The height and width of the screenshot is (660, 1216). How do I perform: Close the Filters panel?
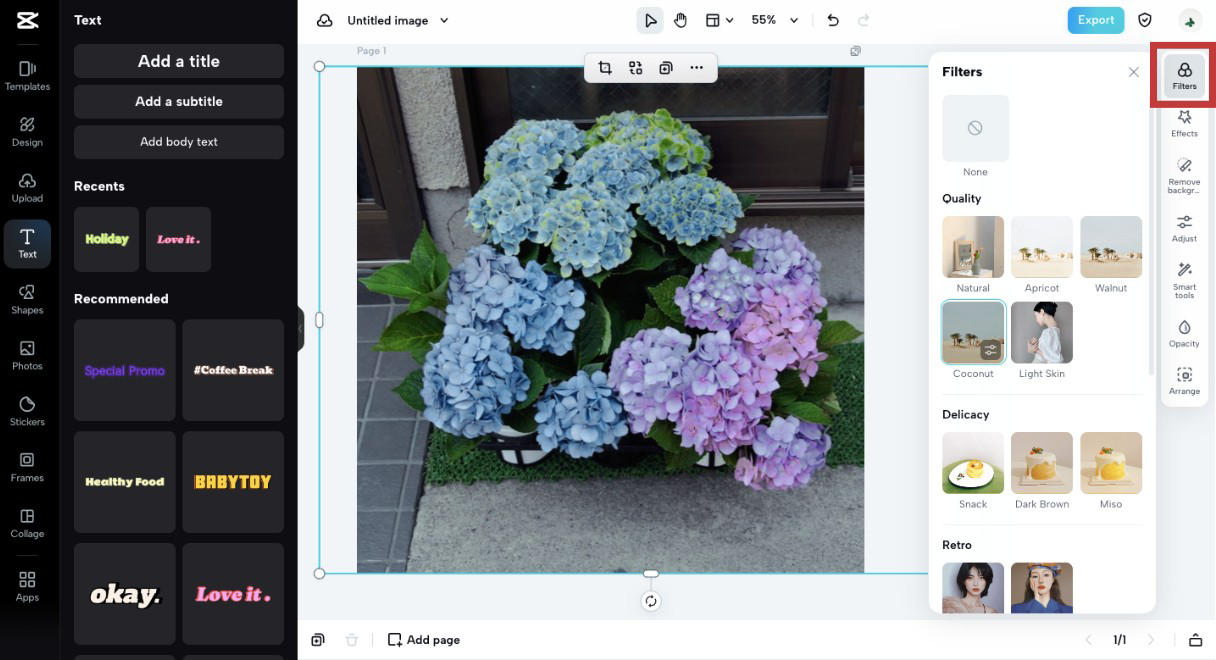coord(1133,72)
